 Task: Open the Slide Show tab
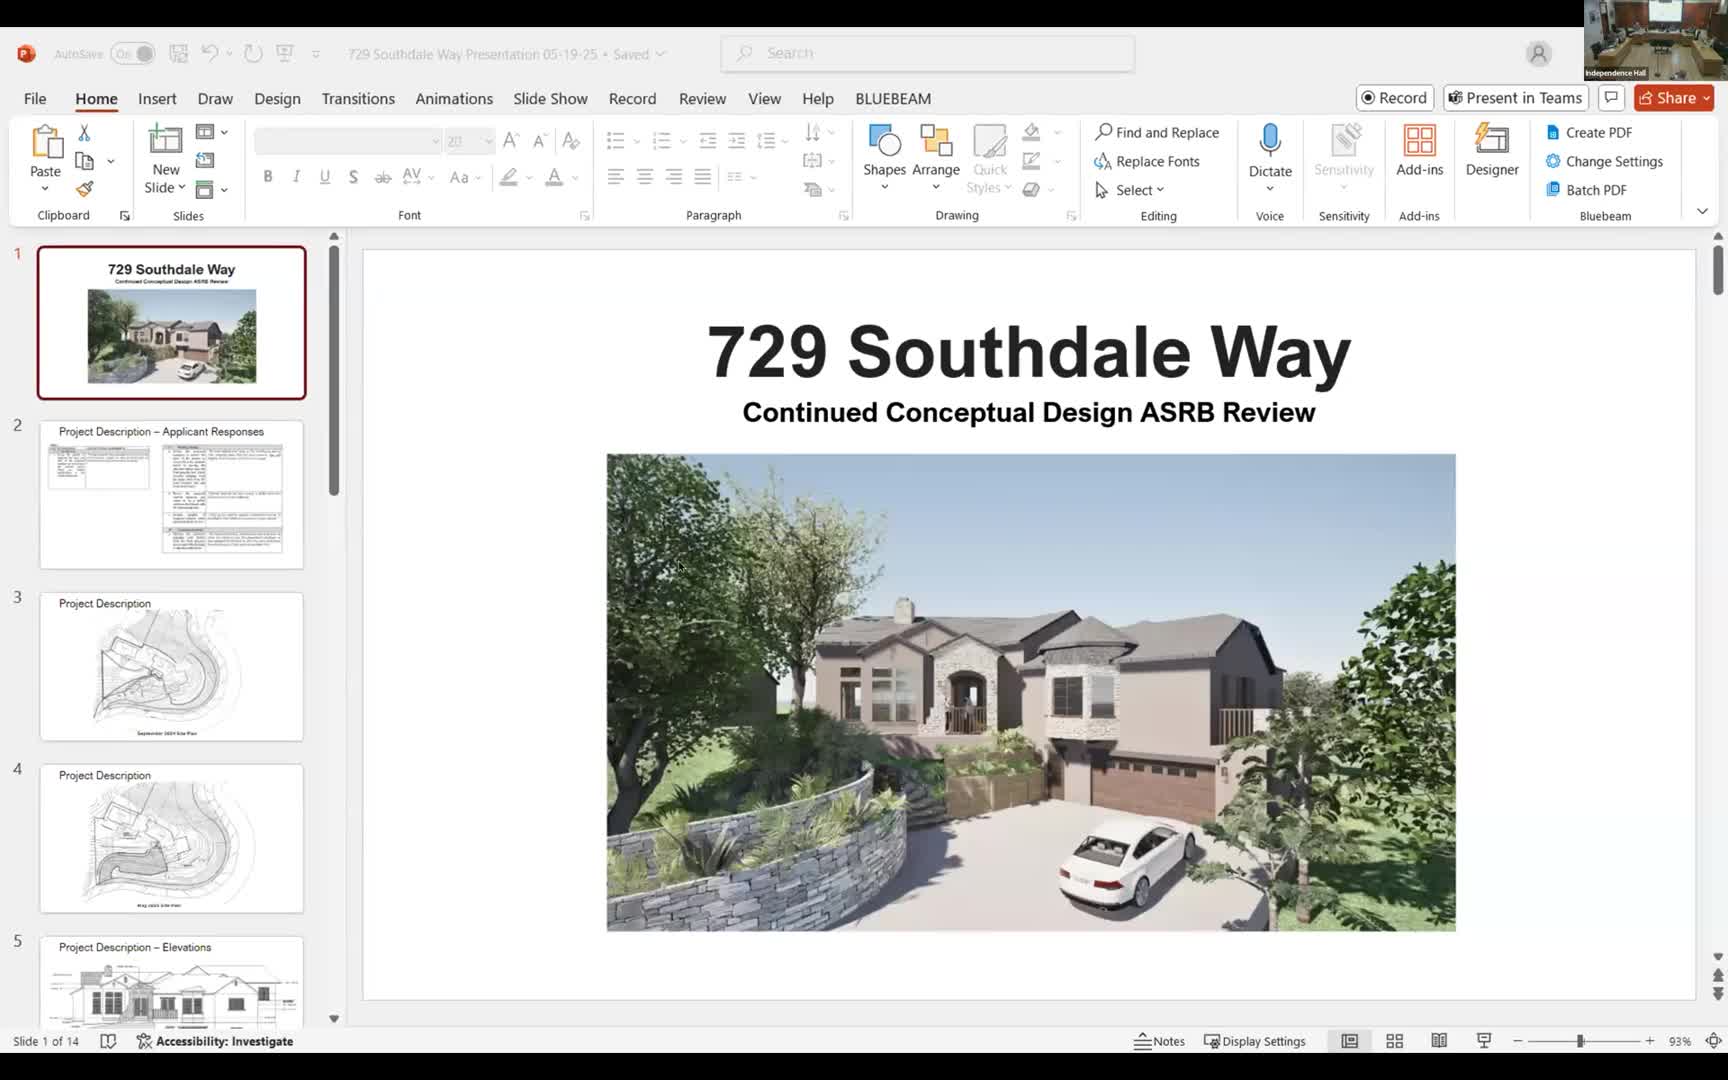550,98
